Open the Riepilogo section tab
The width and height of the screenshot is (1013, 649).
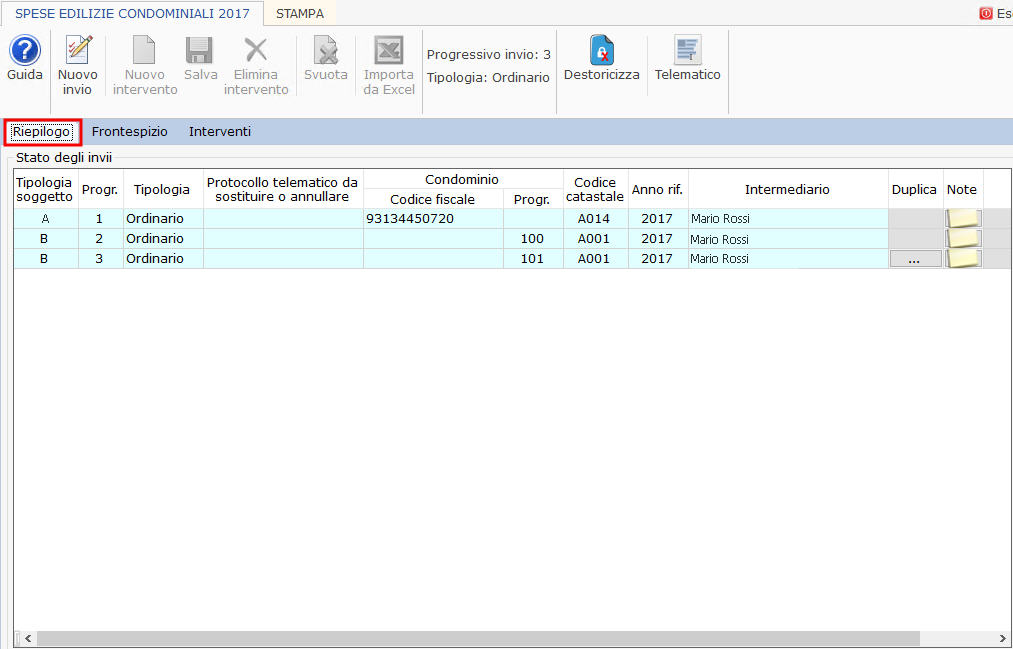pyautogui.click(x=42, y=132)
